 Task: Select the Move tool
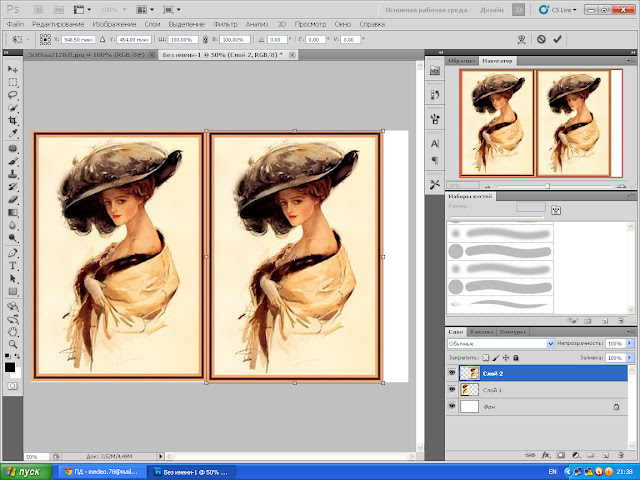(13, 69)
